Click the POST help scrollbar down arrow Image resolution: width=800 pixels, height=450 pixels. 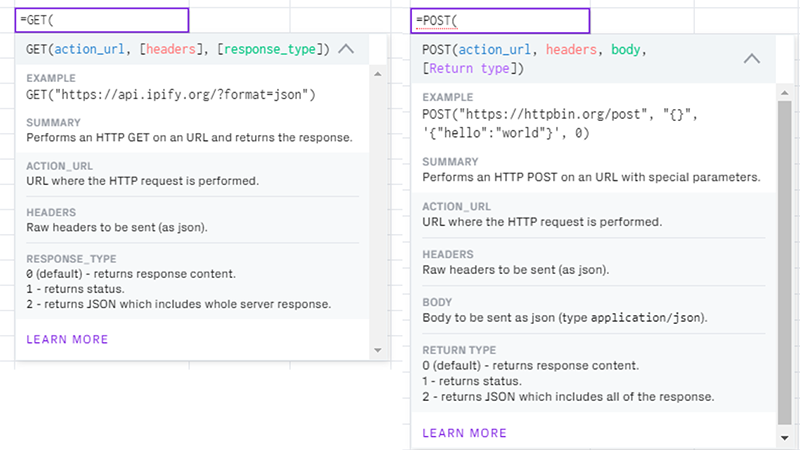click(785, 438)
